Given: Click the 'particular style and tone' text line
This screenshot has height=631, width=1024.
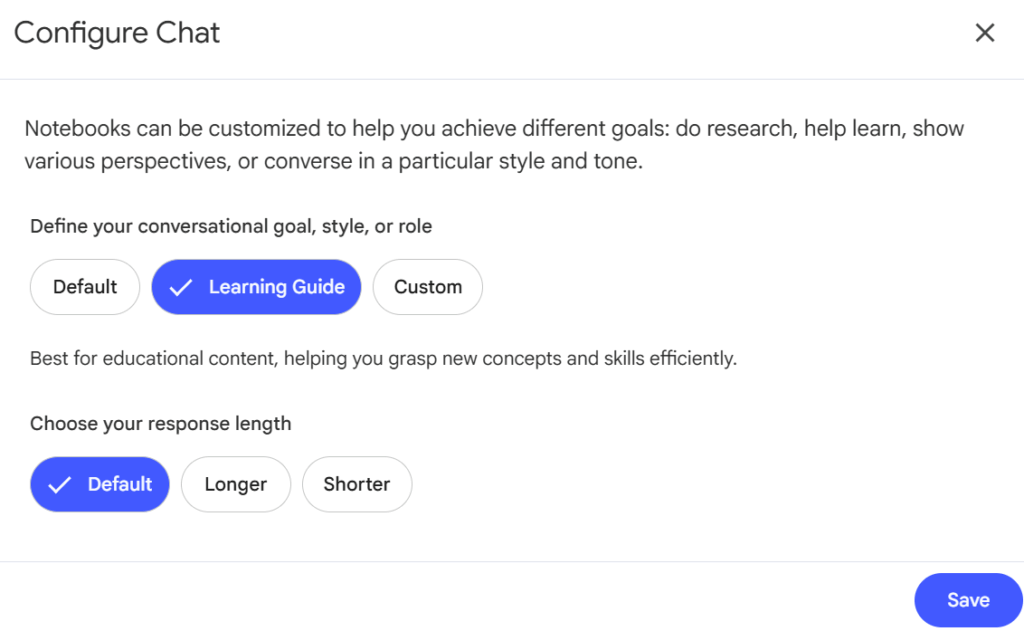Looking at the screenshot, I should [333, 161].
